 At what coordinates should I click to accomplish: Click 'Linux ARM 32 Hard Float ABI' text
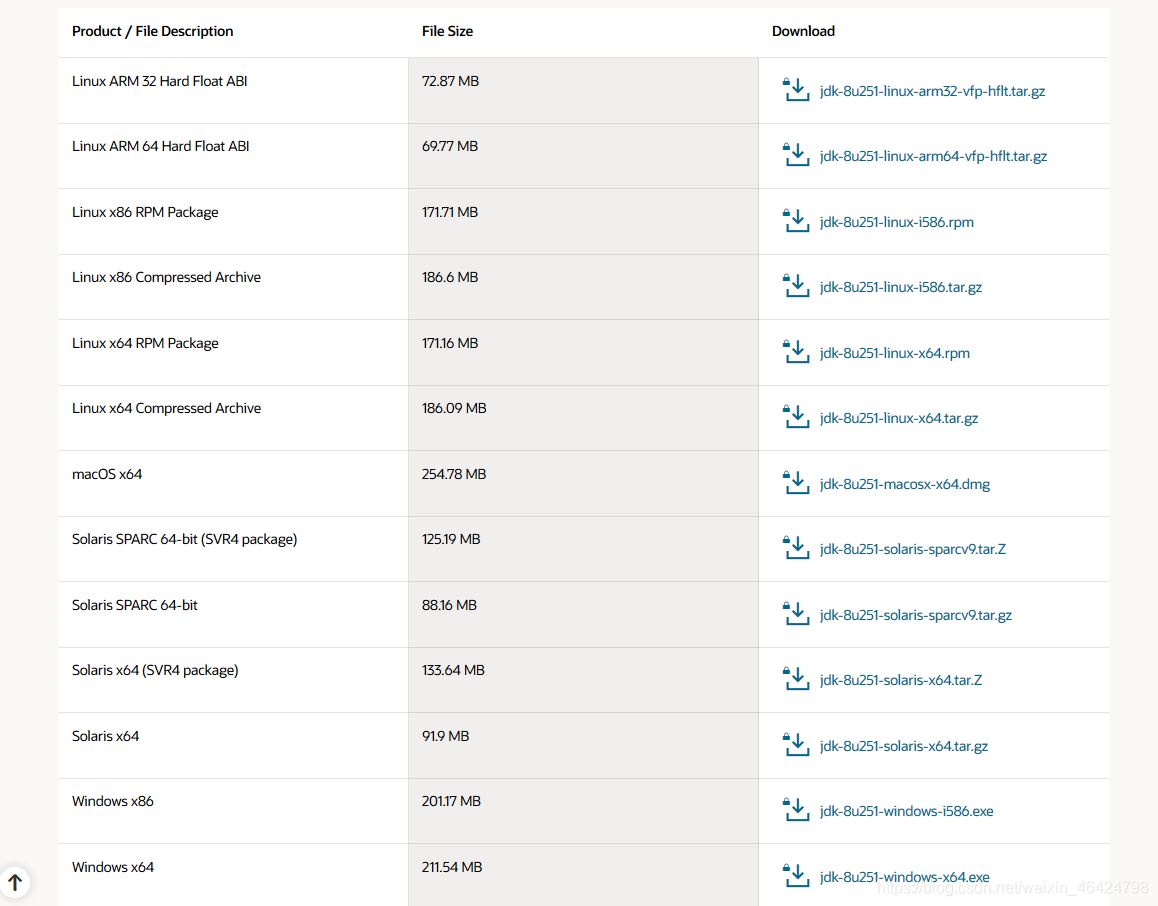point(160,81)
